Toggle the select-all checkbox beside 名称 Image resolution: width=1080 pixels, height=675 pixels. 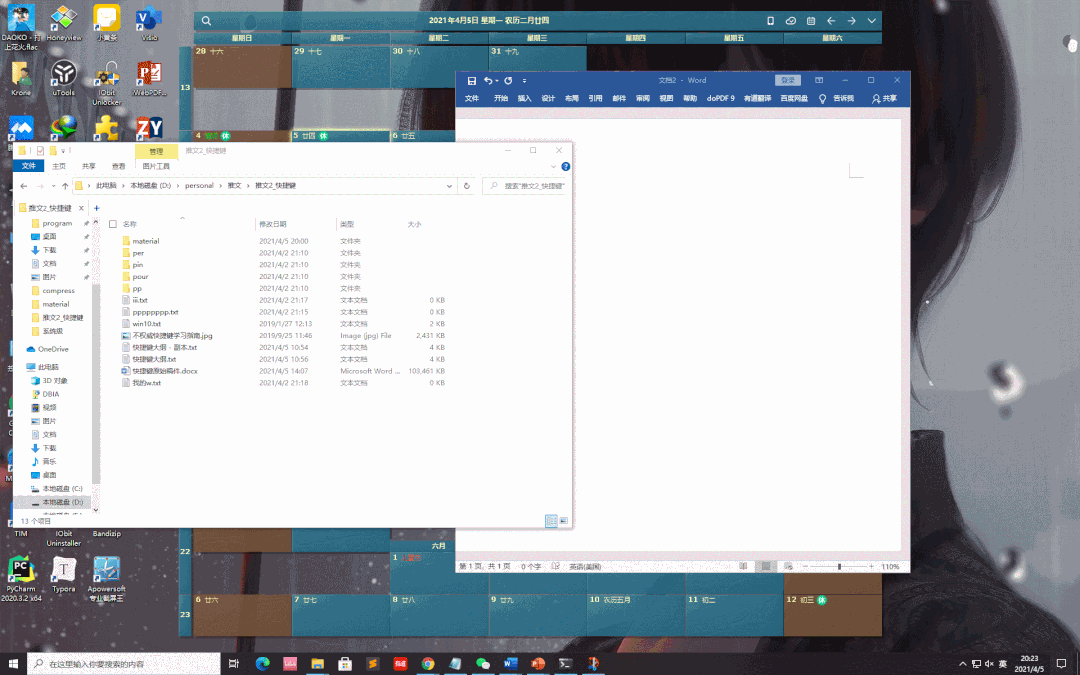click(113, 224)
